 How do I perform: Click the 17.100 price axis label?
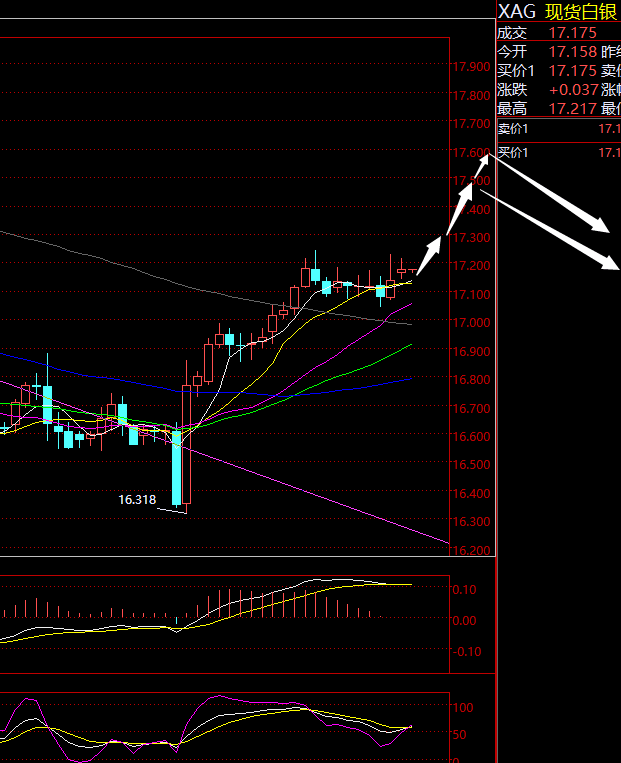[x=471, y=294]
